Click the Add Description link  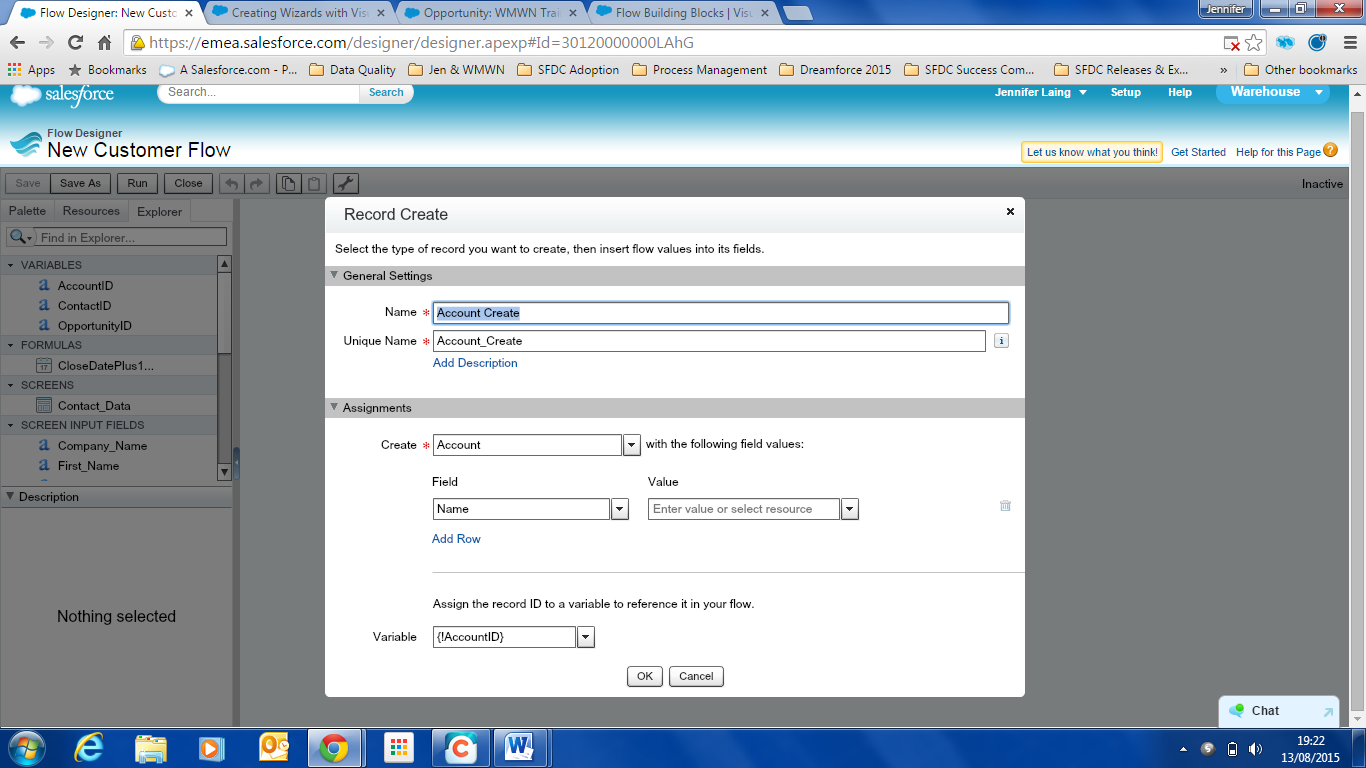pyautogui.click(x=475, y=363)
